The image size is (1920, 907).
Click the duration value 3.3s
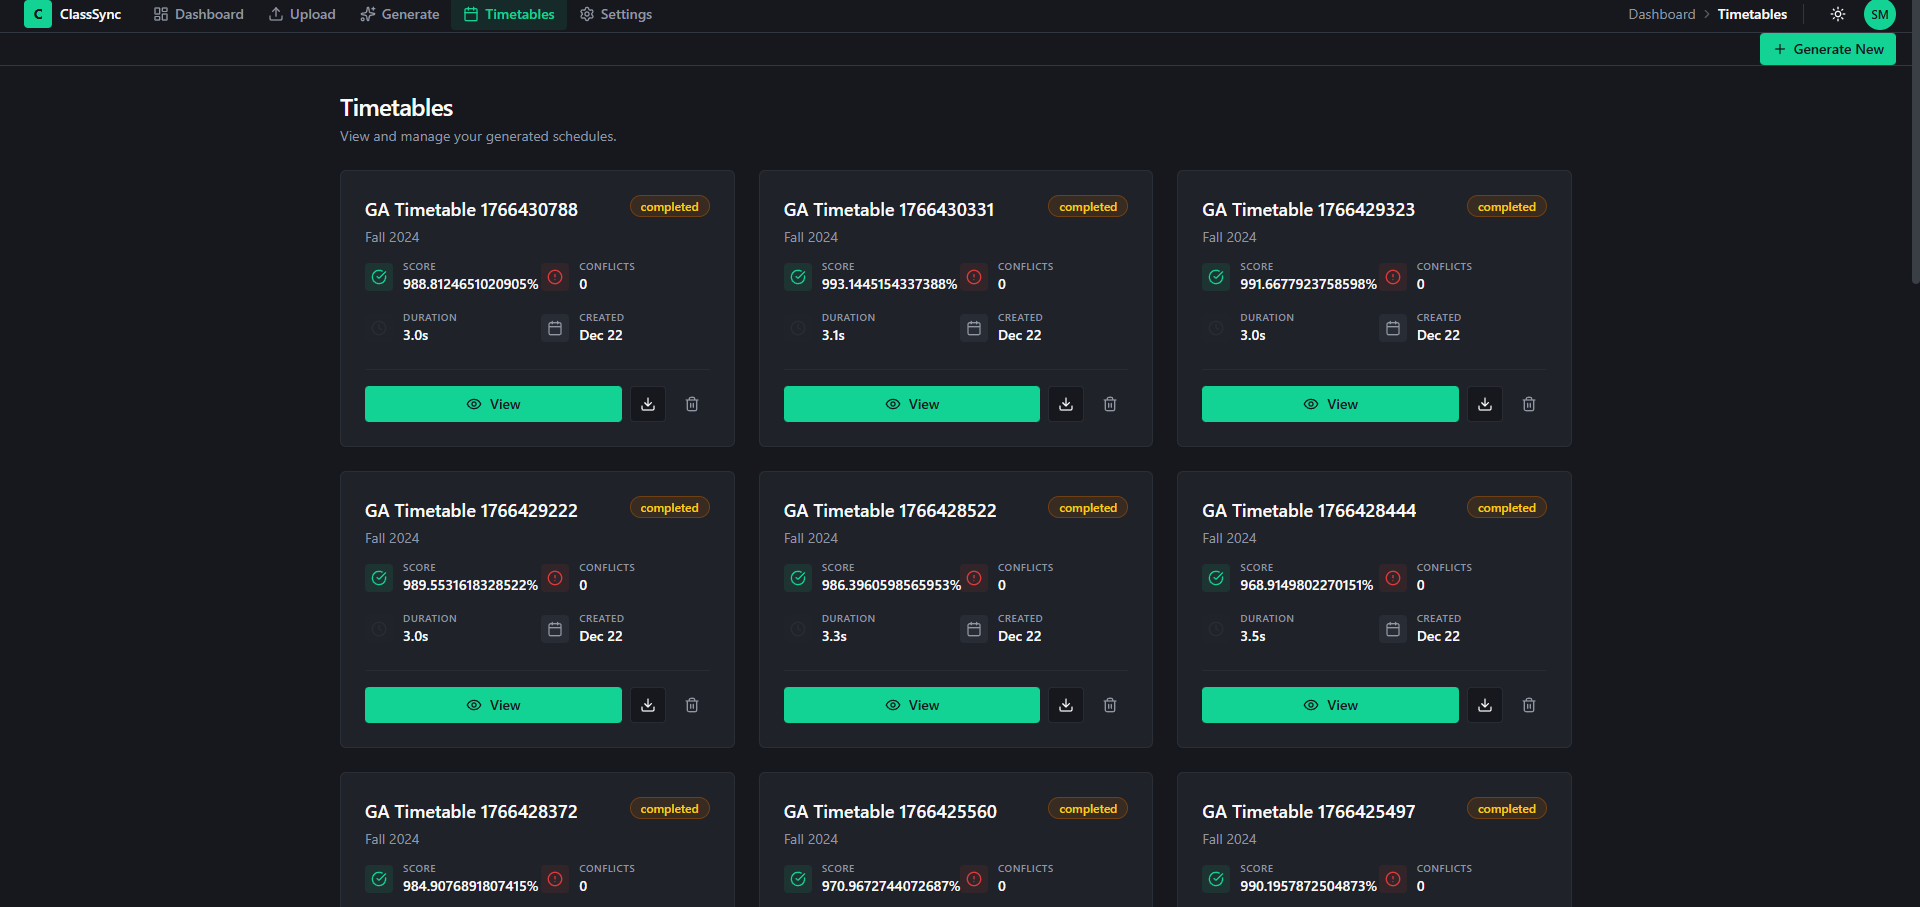[x=834, y=636]
